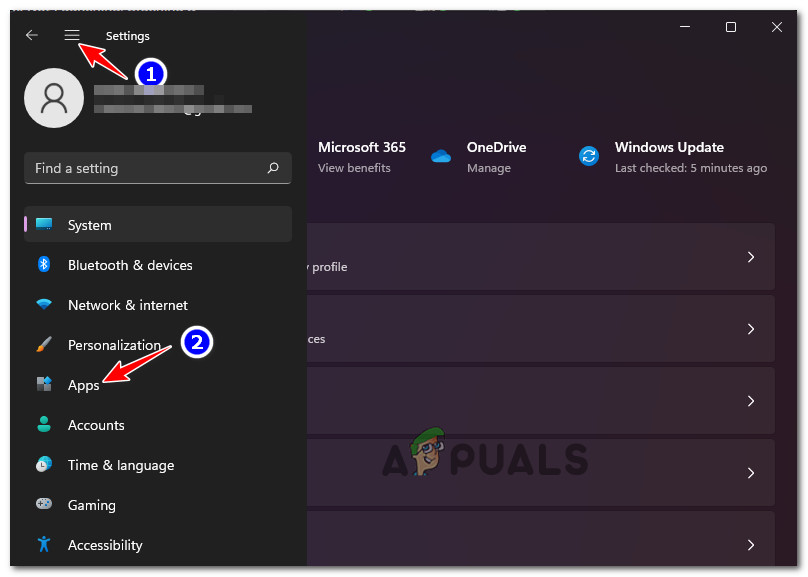
Task: Maximize the Settings window
Action: click(x=731, y=27)
